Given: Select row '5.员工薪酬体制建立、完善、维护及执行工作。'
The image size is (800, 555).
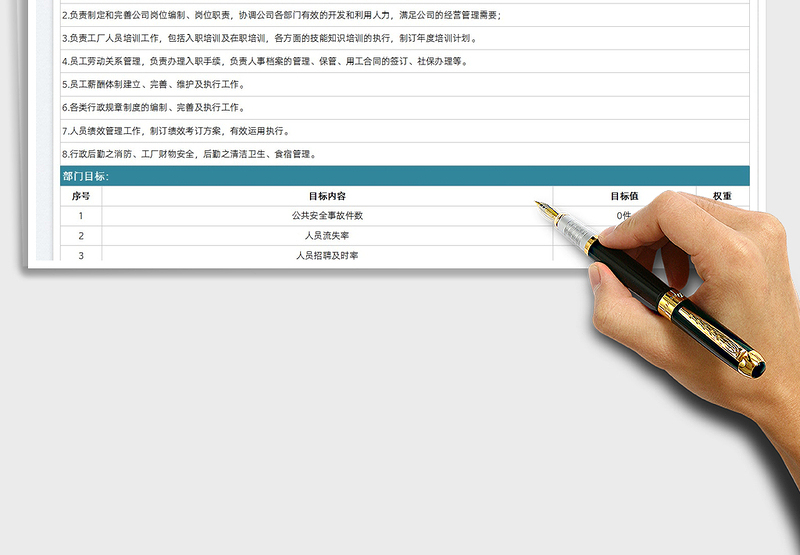Looking at the screenshot, I should pyautogui.click(x=405, y=85).
